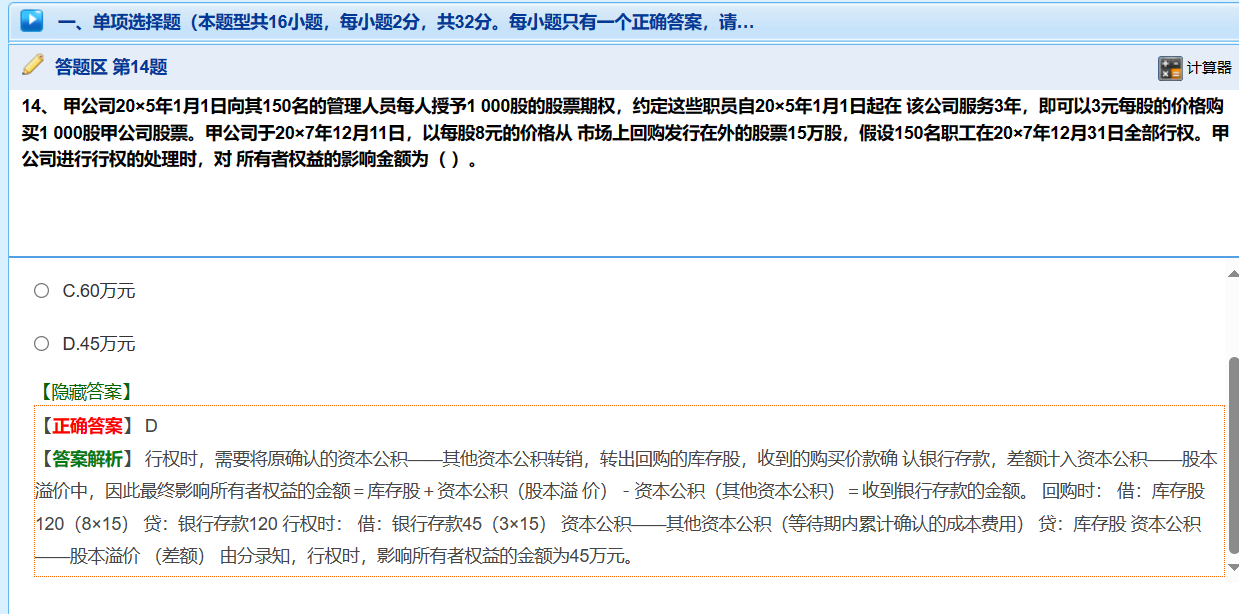The height and width of the screenshot is (614, 1239).
Task: Choose the option text D.45万元
Action: click(x=98, y=344)
